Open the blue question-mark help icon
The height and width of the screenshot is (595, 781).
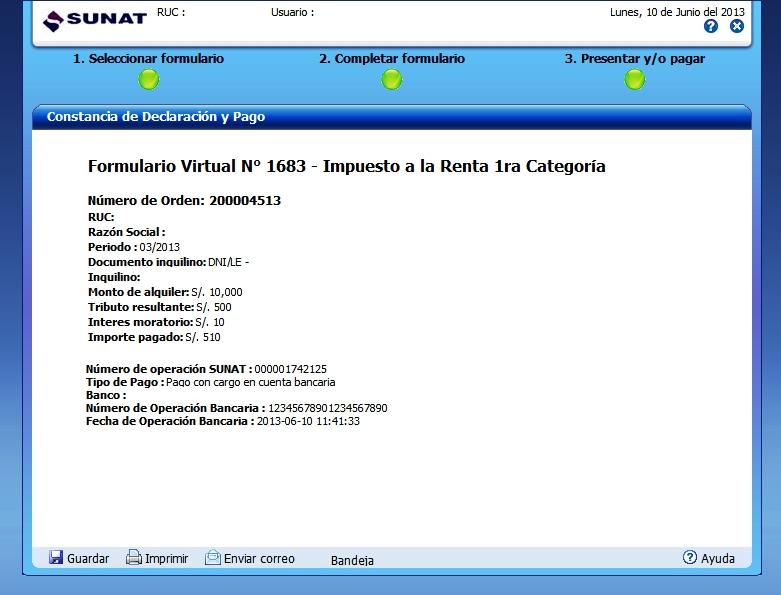(711, 26)
